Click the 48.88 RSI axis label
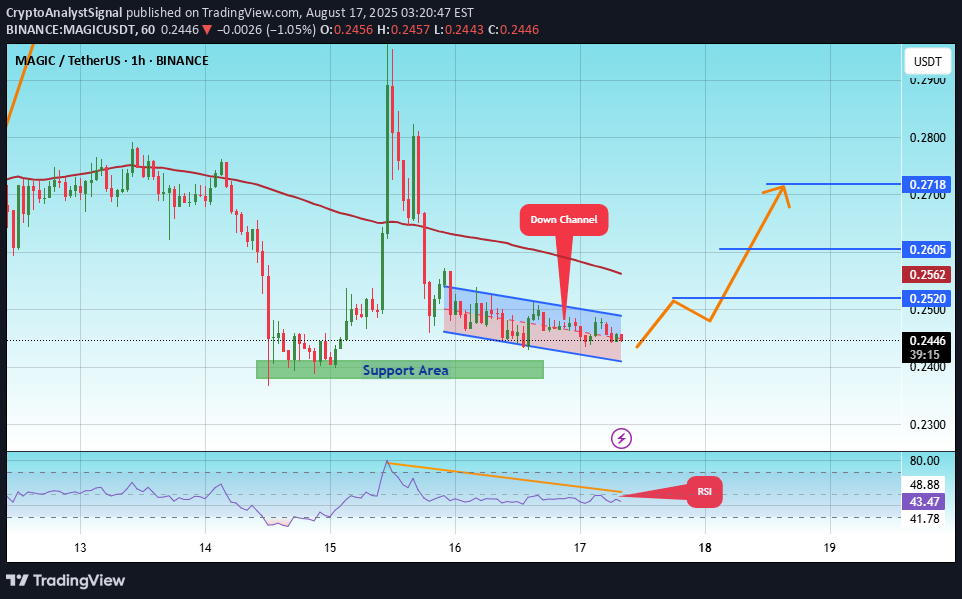Viewport: 962px width, 599px height. [x=925, y=484]
